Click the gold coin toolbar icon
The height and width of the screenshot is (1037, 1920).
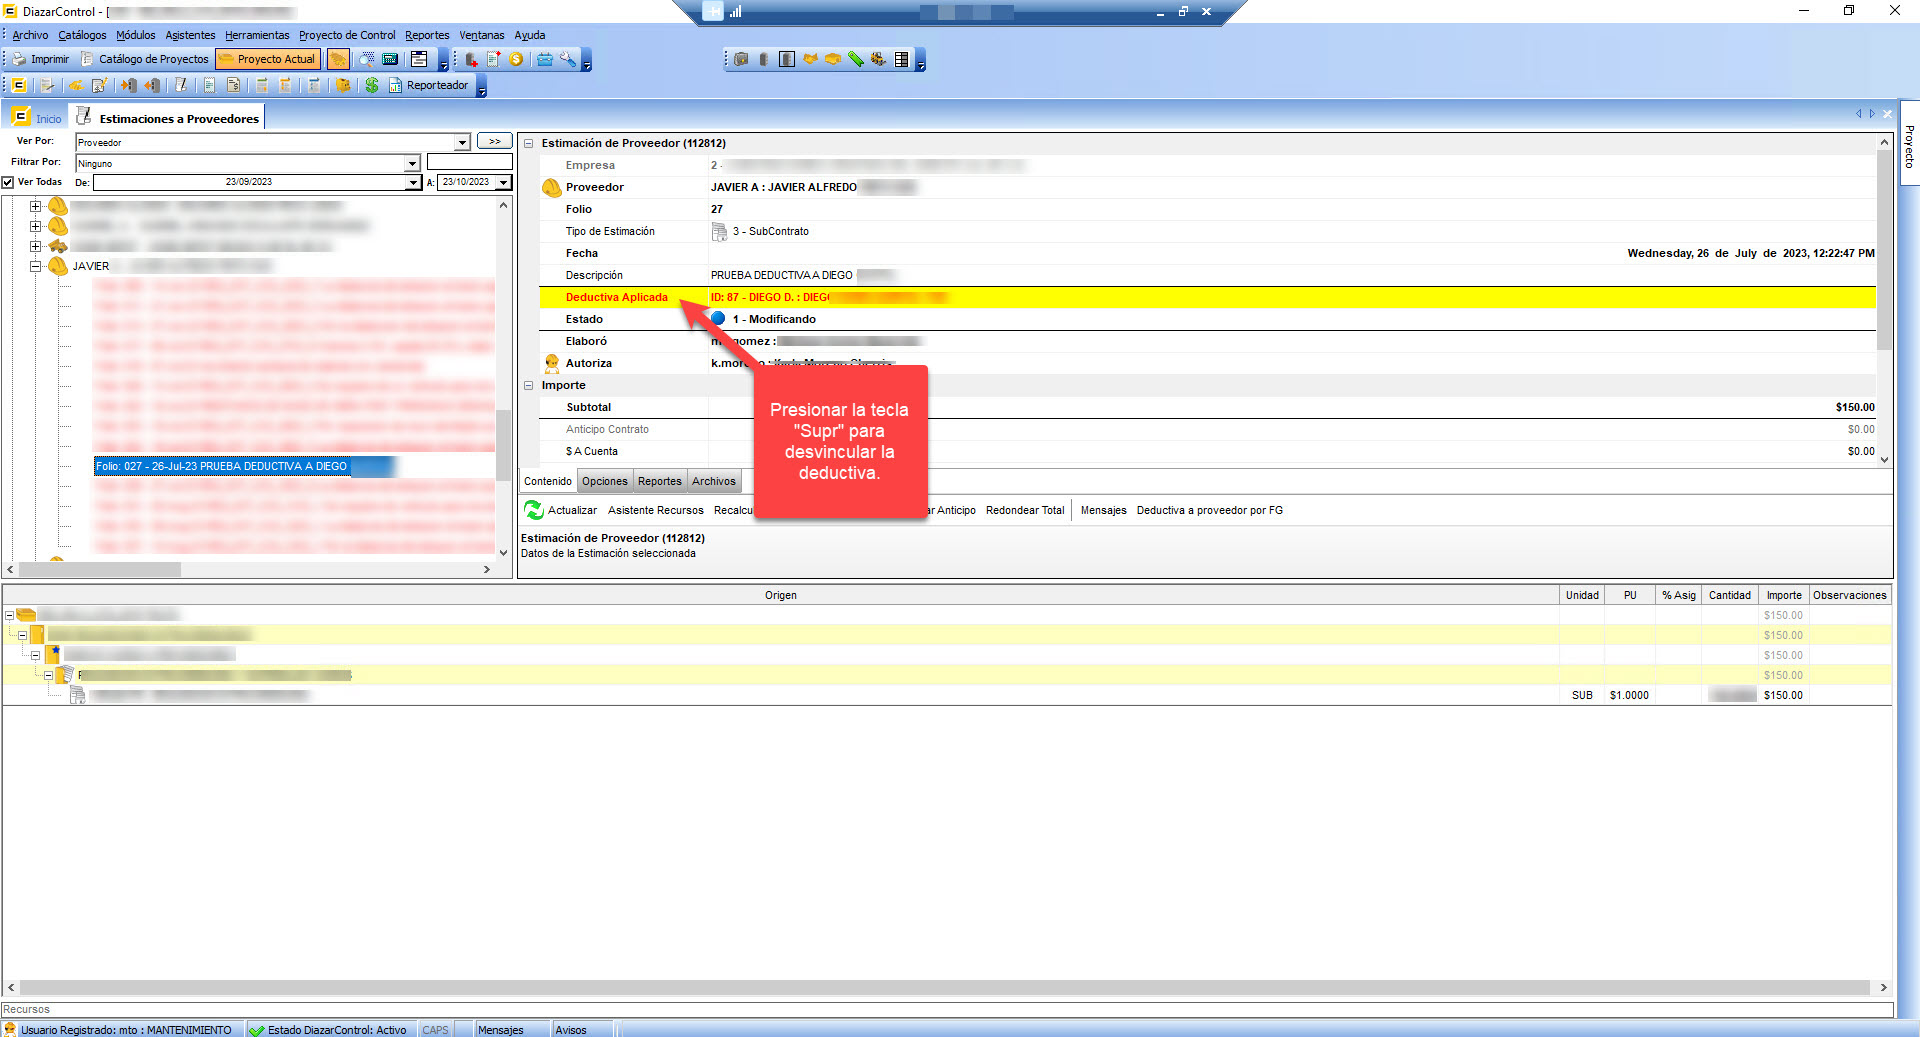516,60
